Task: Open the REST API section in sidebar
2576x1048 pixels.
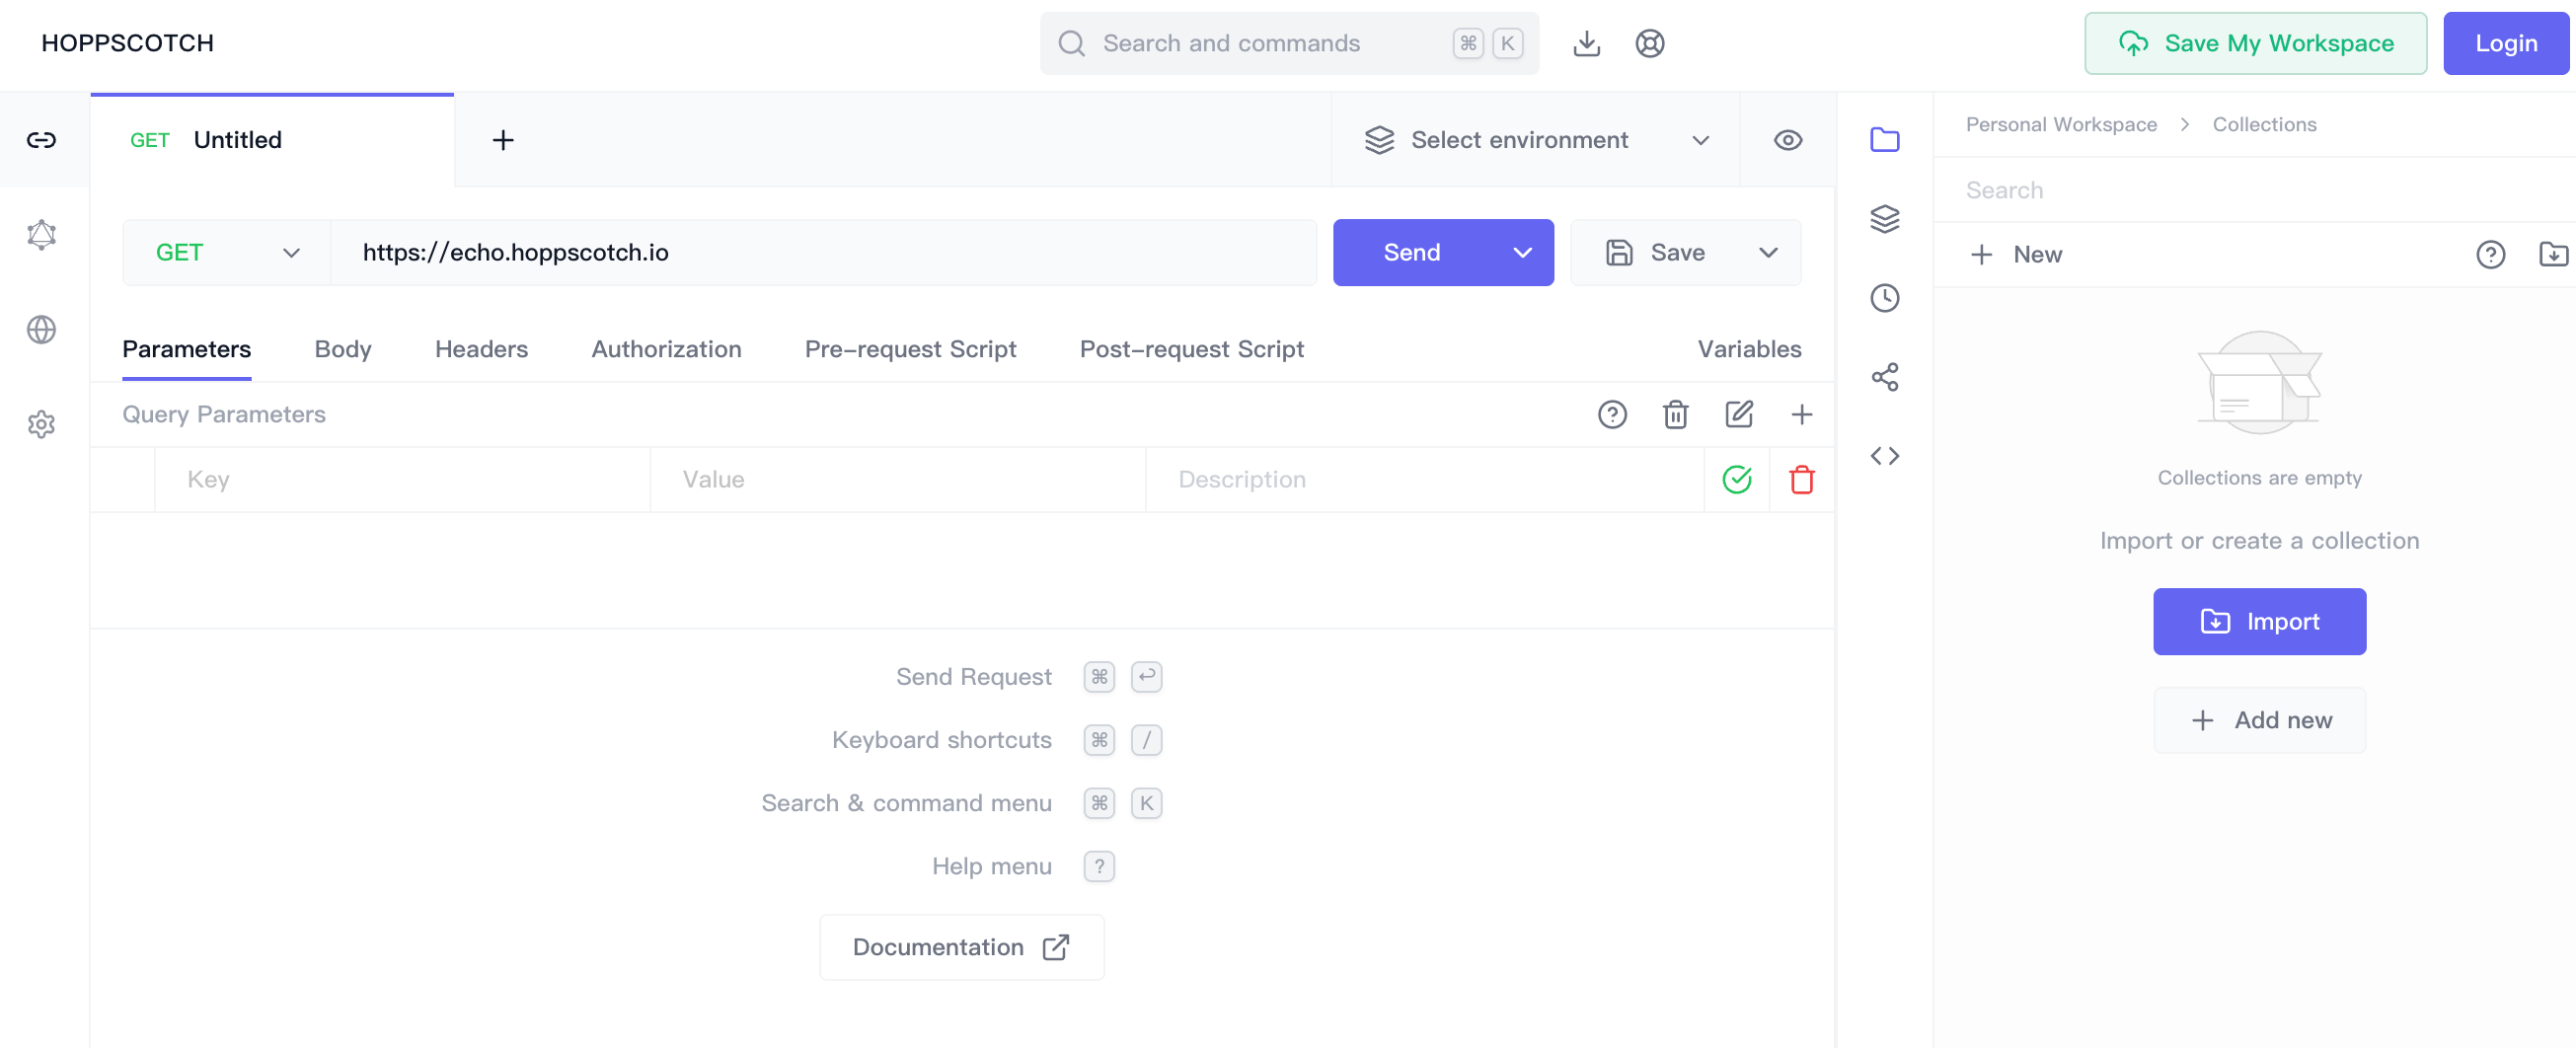Action: [41, 140]
